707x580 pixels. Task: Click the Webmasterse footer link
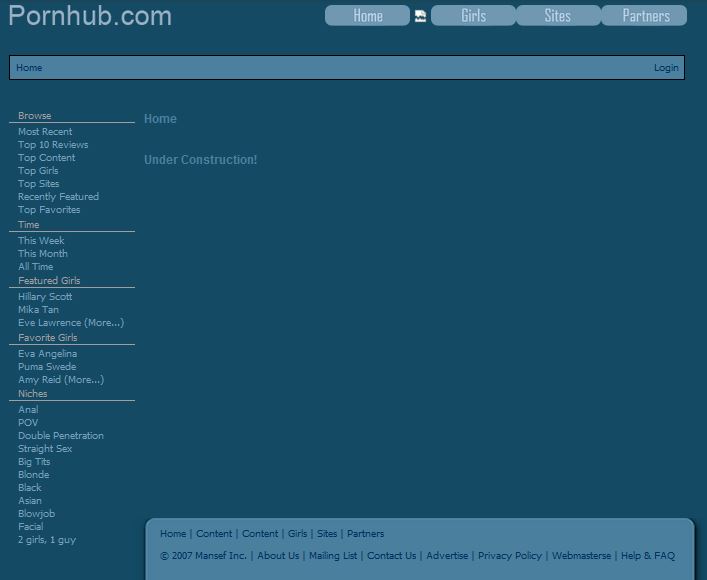point(582,556)
